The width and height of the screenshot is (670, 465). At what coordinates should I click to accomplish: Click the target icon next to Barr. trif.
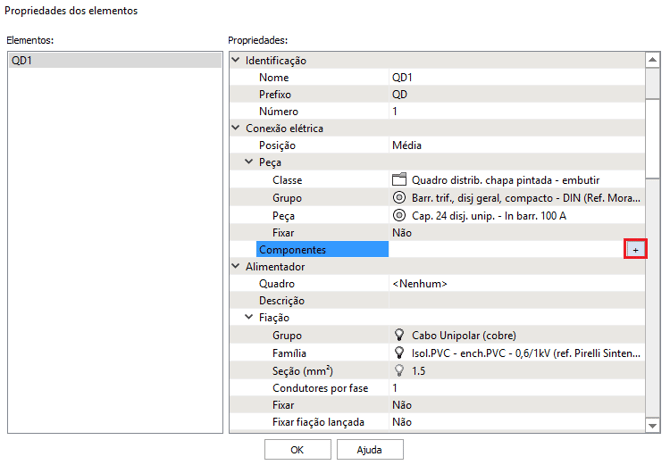click(x=399, y=197)
